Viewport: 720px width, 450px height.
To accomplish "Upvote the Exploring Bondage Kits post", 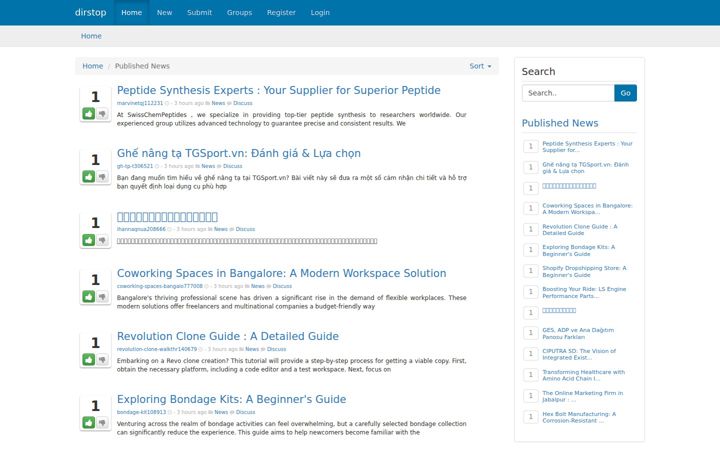I will pyautogui.click(x=89, y=422).
